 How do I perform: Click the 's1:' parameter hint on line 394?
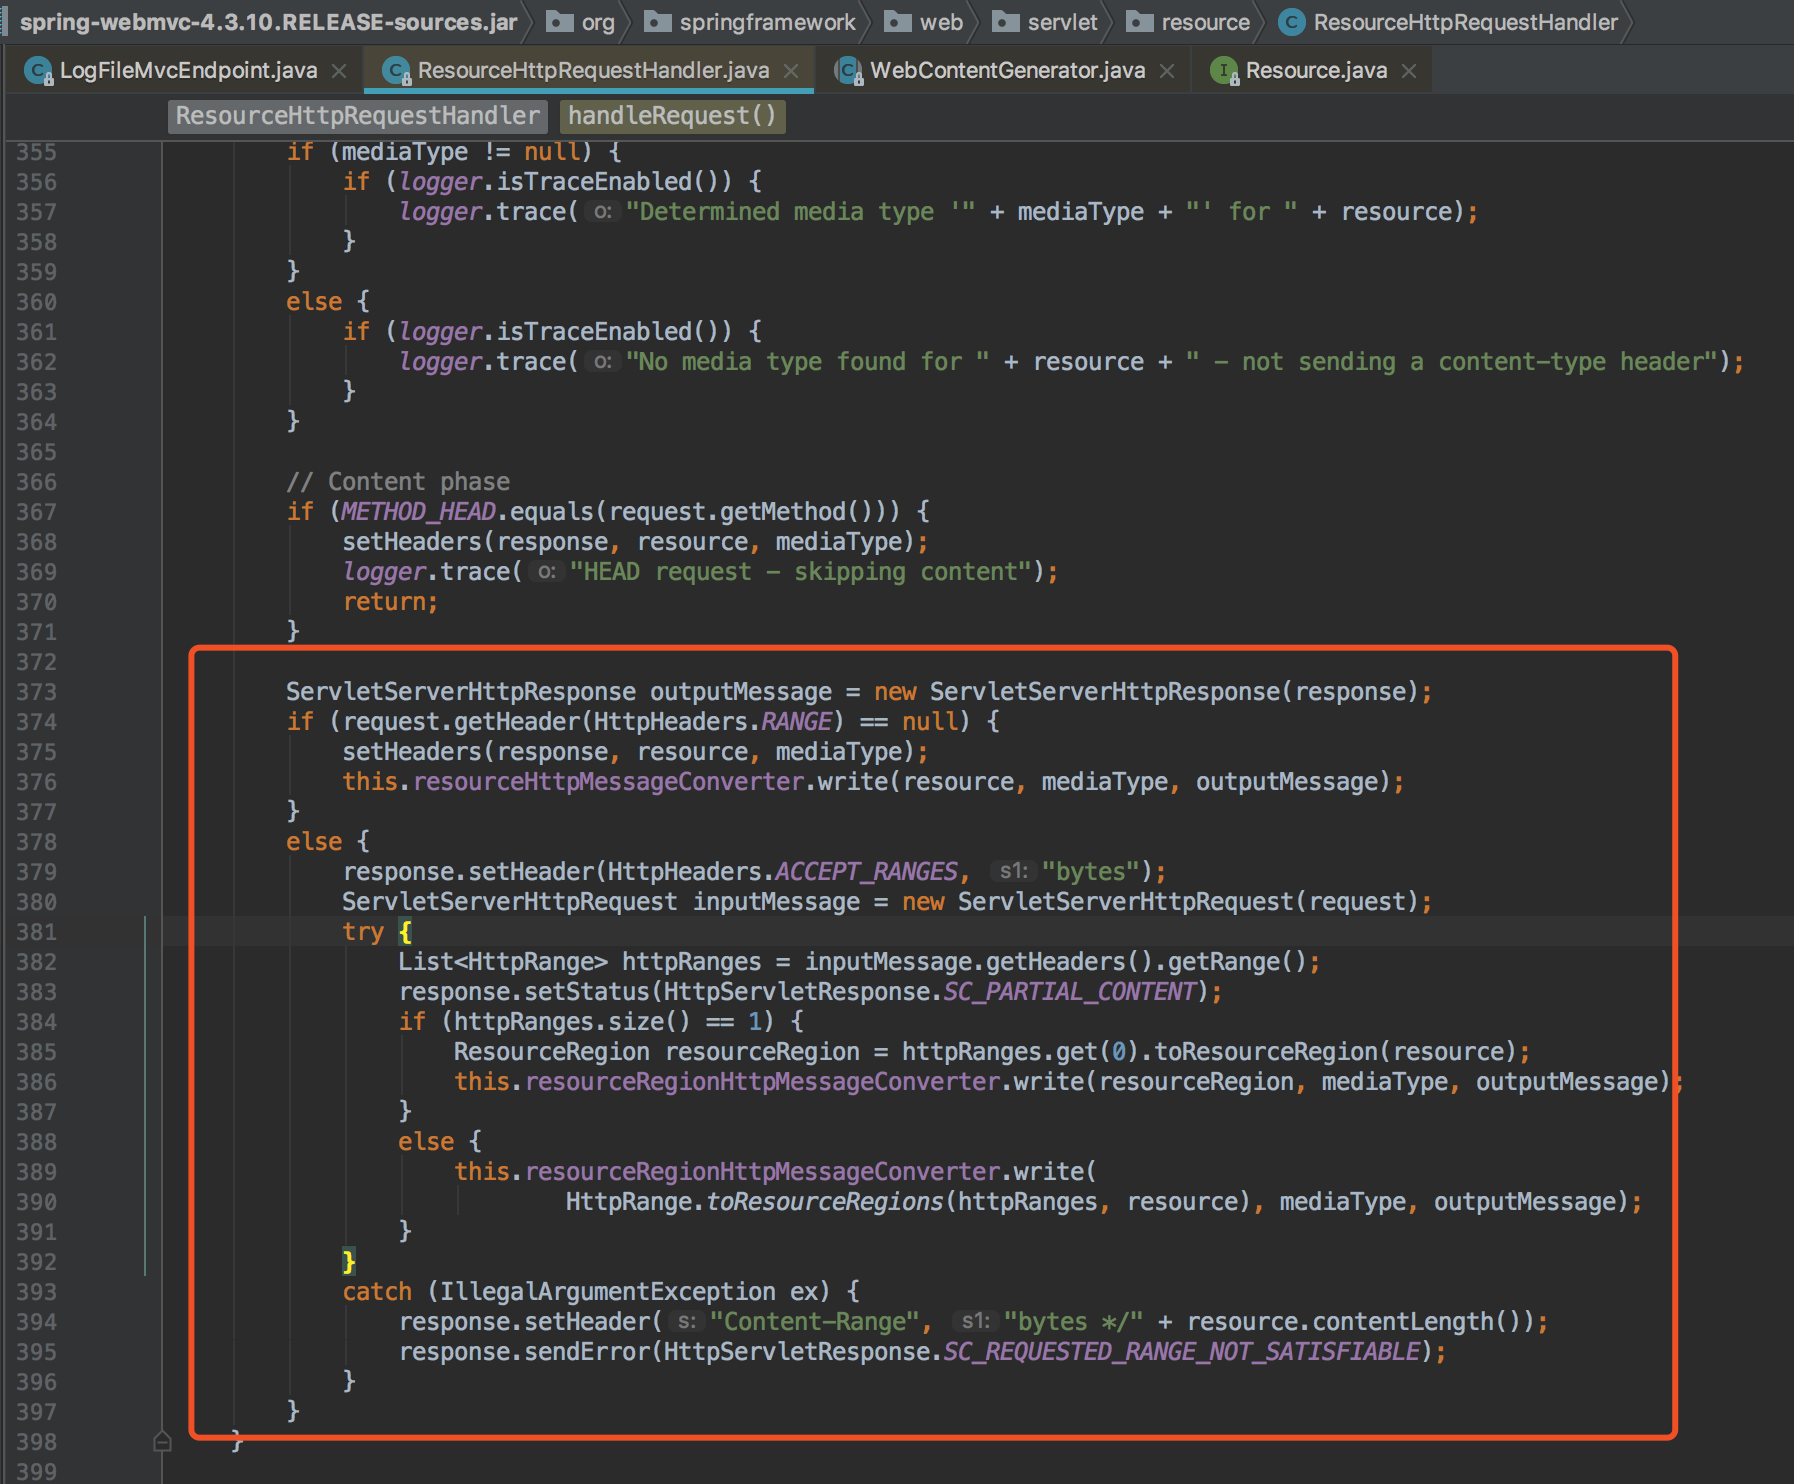pos(976,1321)
